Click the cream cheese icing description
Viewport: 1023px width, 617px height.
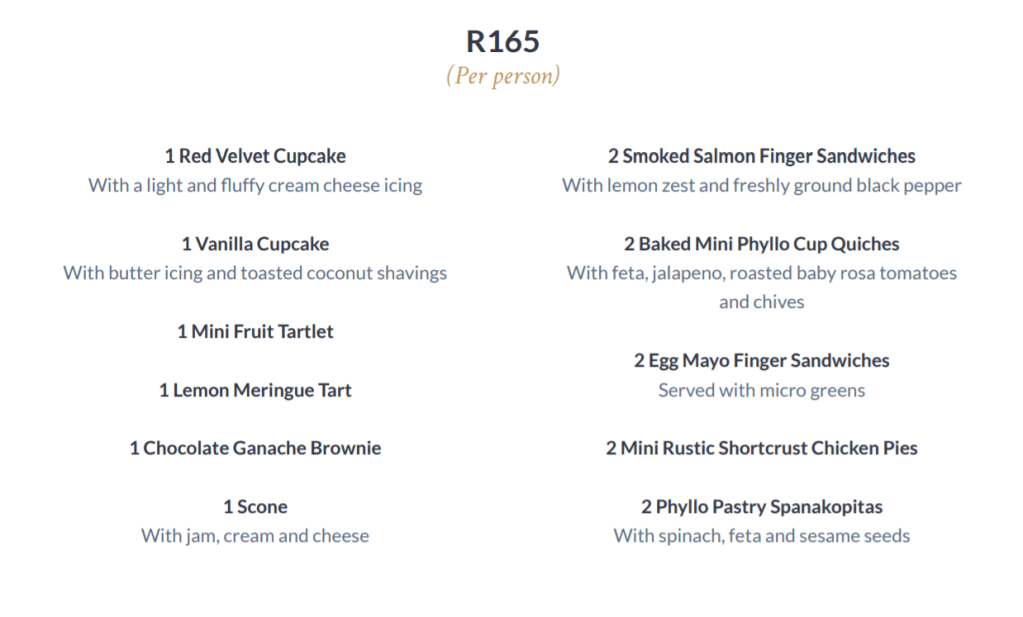click(255, 185)
